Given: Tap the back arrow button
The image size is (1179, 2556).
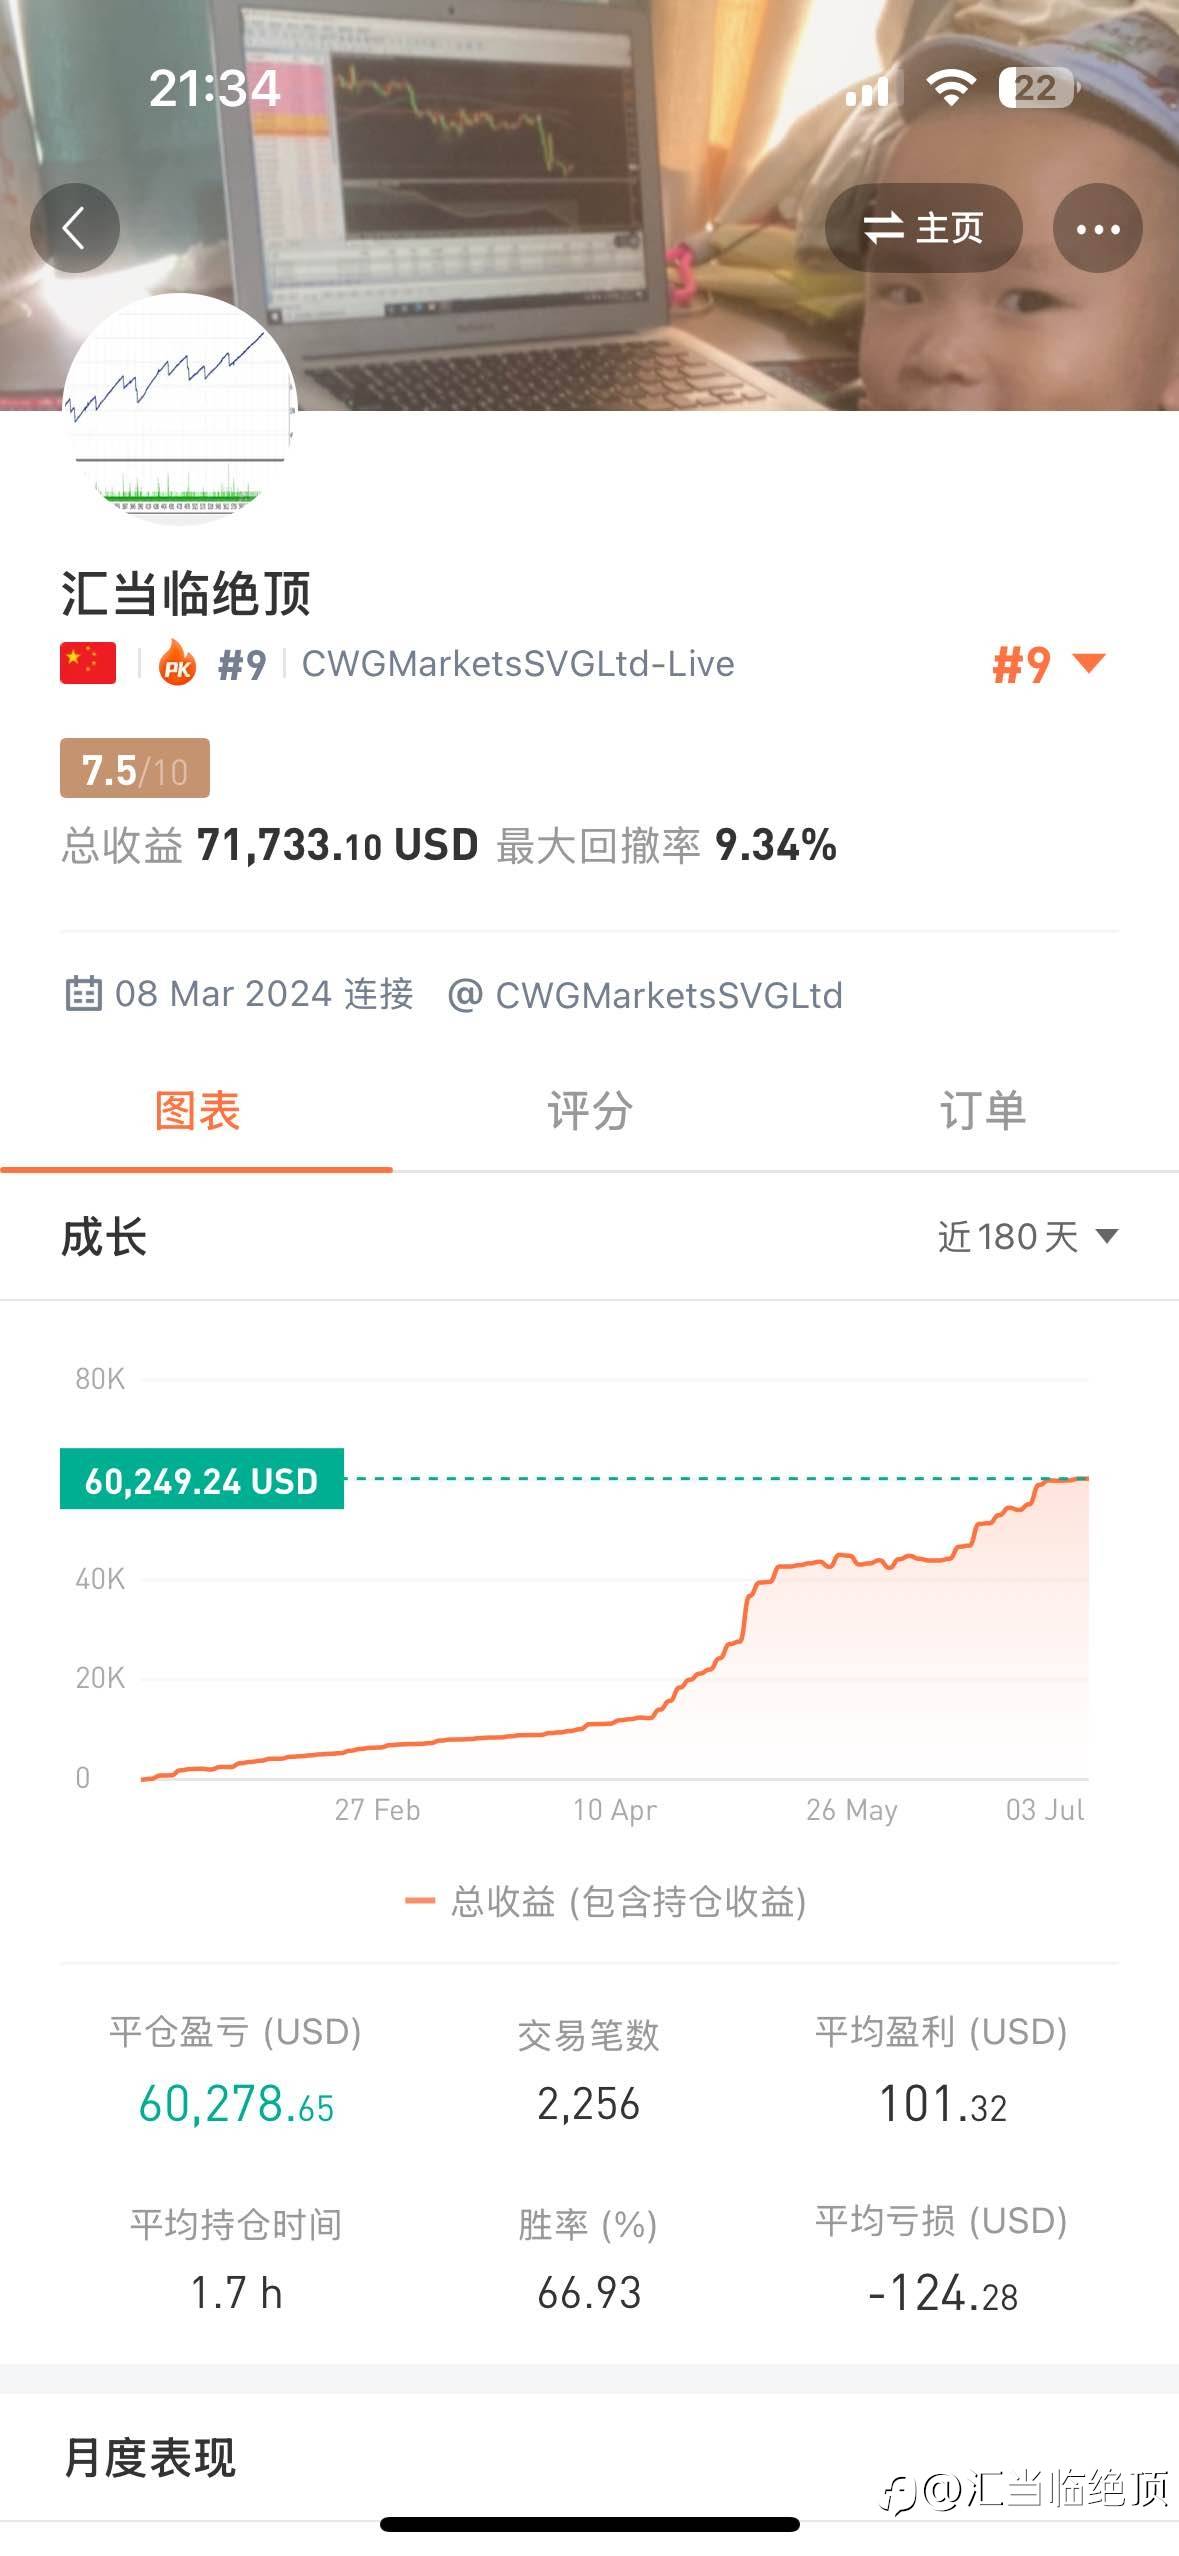Looking at the screenshot, I should (x=75, y=228).
